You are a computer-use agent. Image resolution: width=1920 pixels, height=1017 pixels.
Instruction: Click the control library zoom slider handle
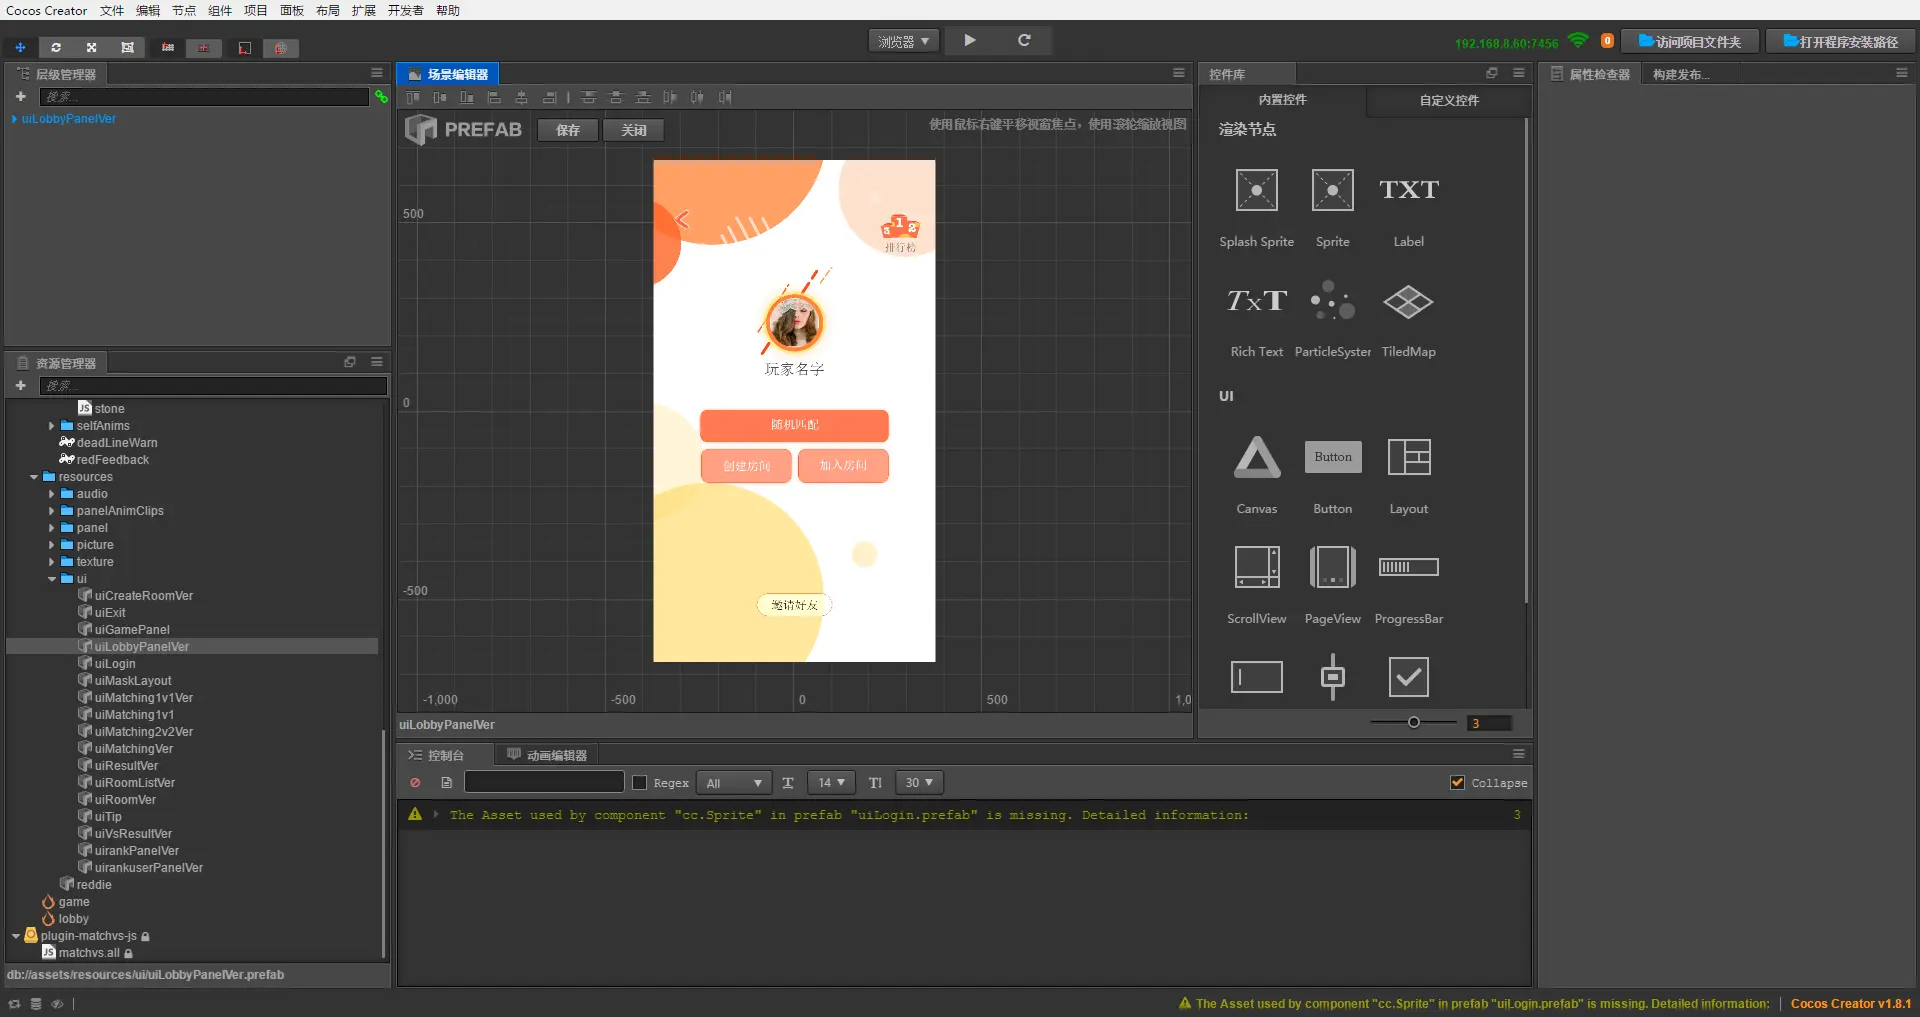click(x=1413, y=723)
